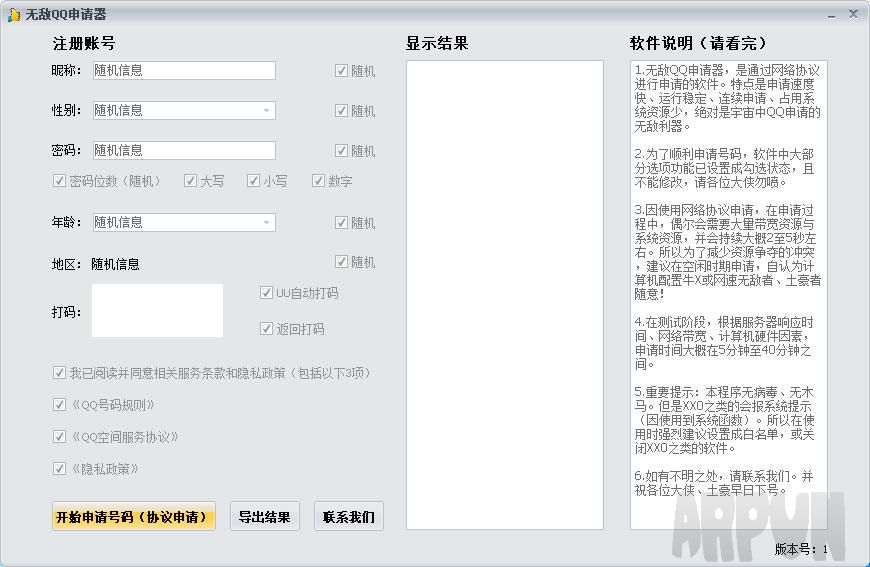870x567 pixels.
Task: Click the 软件说明 description text box
Action: tap(729, 295)
